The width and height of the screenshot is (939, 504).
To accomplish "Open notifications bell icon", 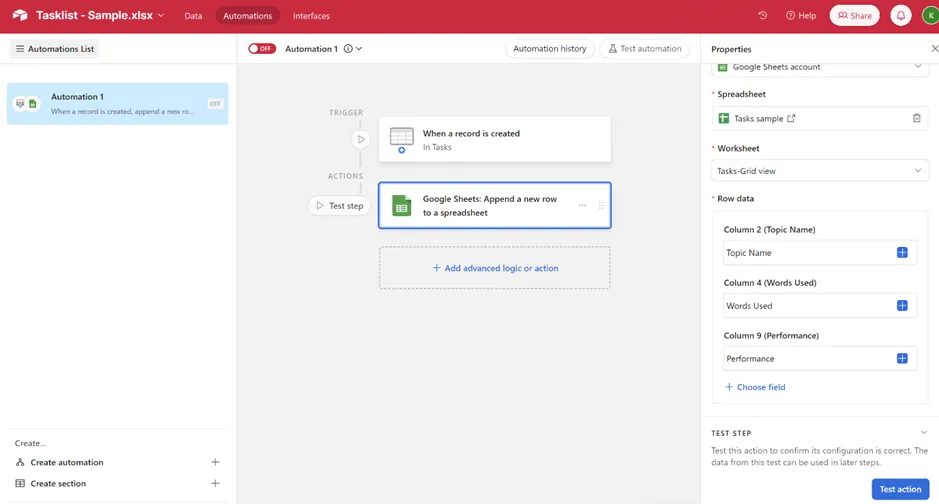I will [x=901, y=16].
